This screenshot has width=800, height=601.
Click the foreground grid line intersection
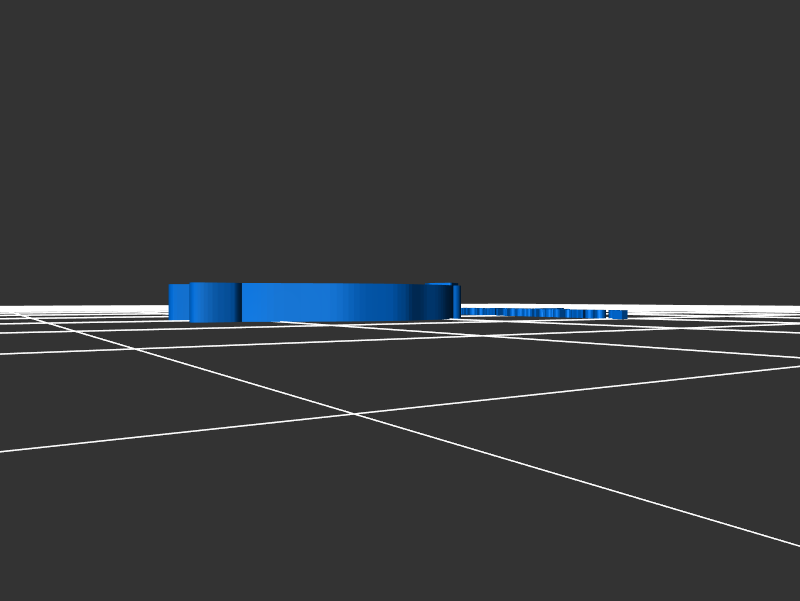[x=353, y=413]
